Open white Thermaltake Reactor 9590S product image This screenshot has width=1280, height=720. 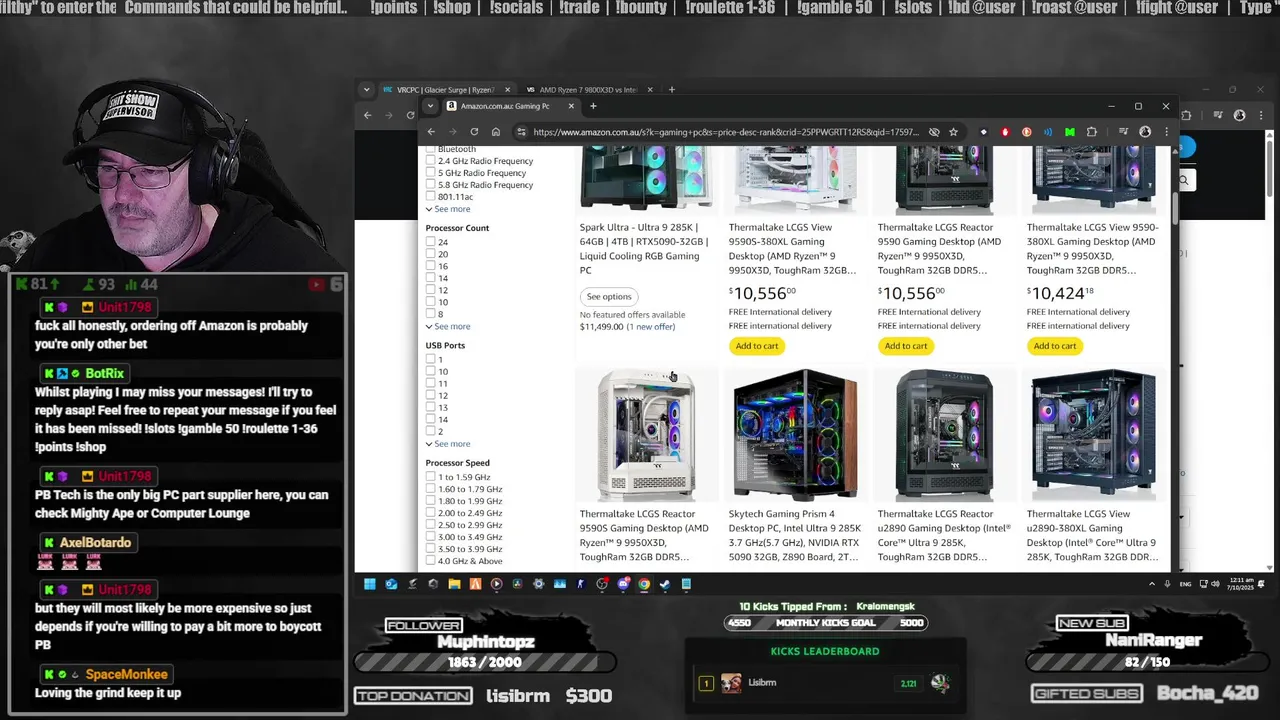tap(645, 434)
